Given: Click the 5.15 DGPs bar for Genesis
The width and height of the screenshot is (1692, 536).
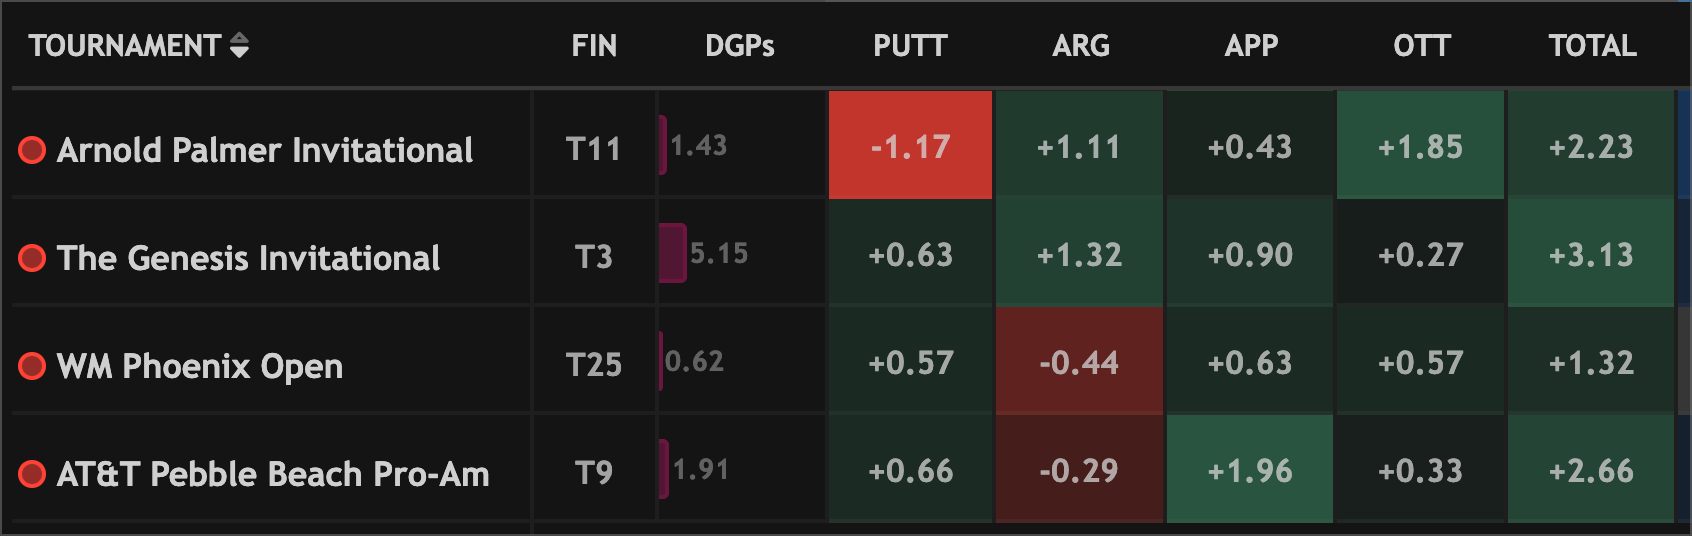Looking at the screenshot, I should pos(674,253).
